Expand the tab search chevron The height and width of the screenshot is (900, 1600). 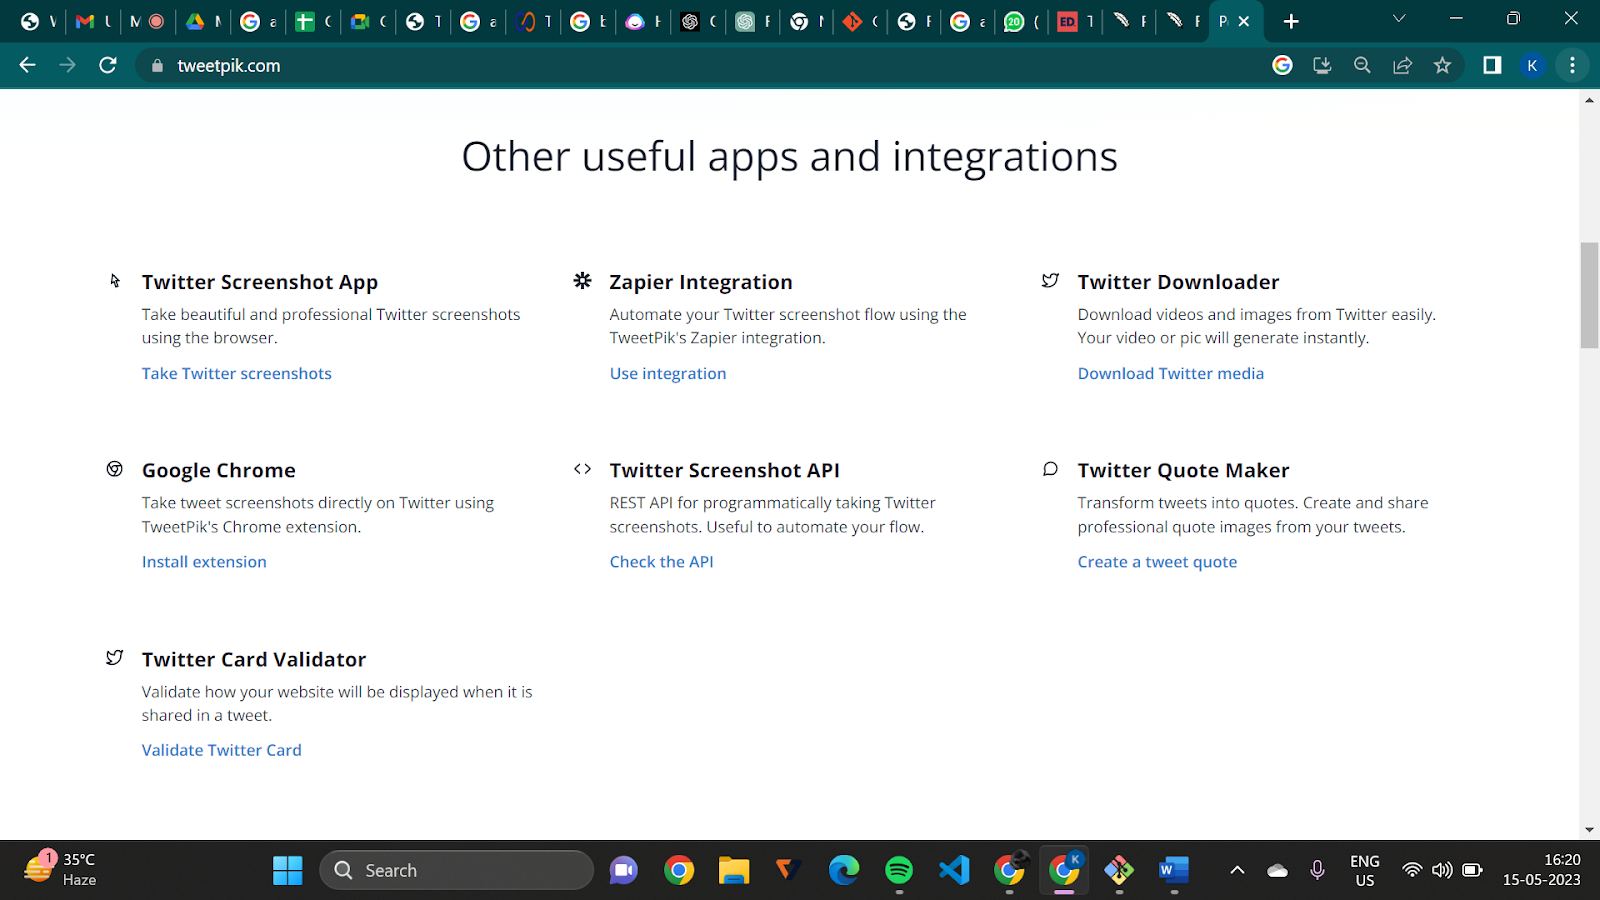tap(1399, 19)
